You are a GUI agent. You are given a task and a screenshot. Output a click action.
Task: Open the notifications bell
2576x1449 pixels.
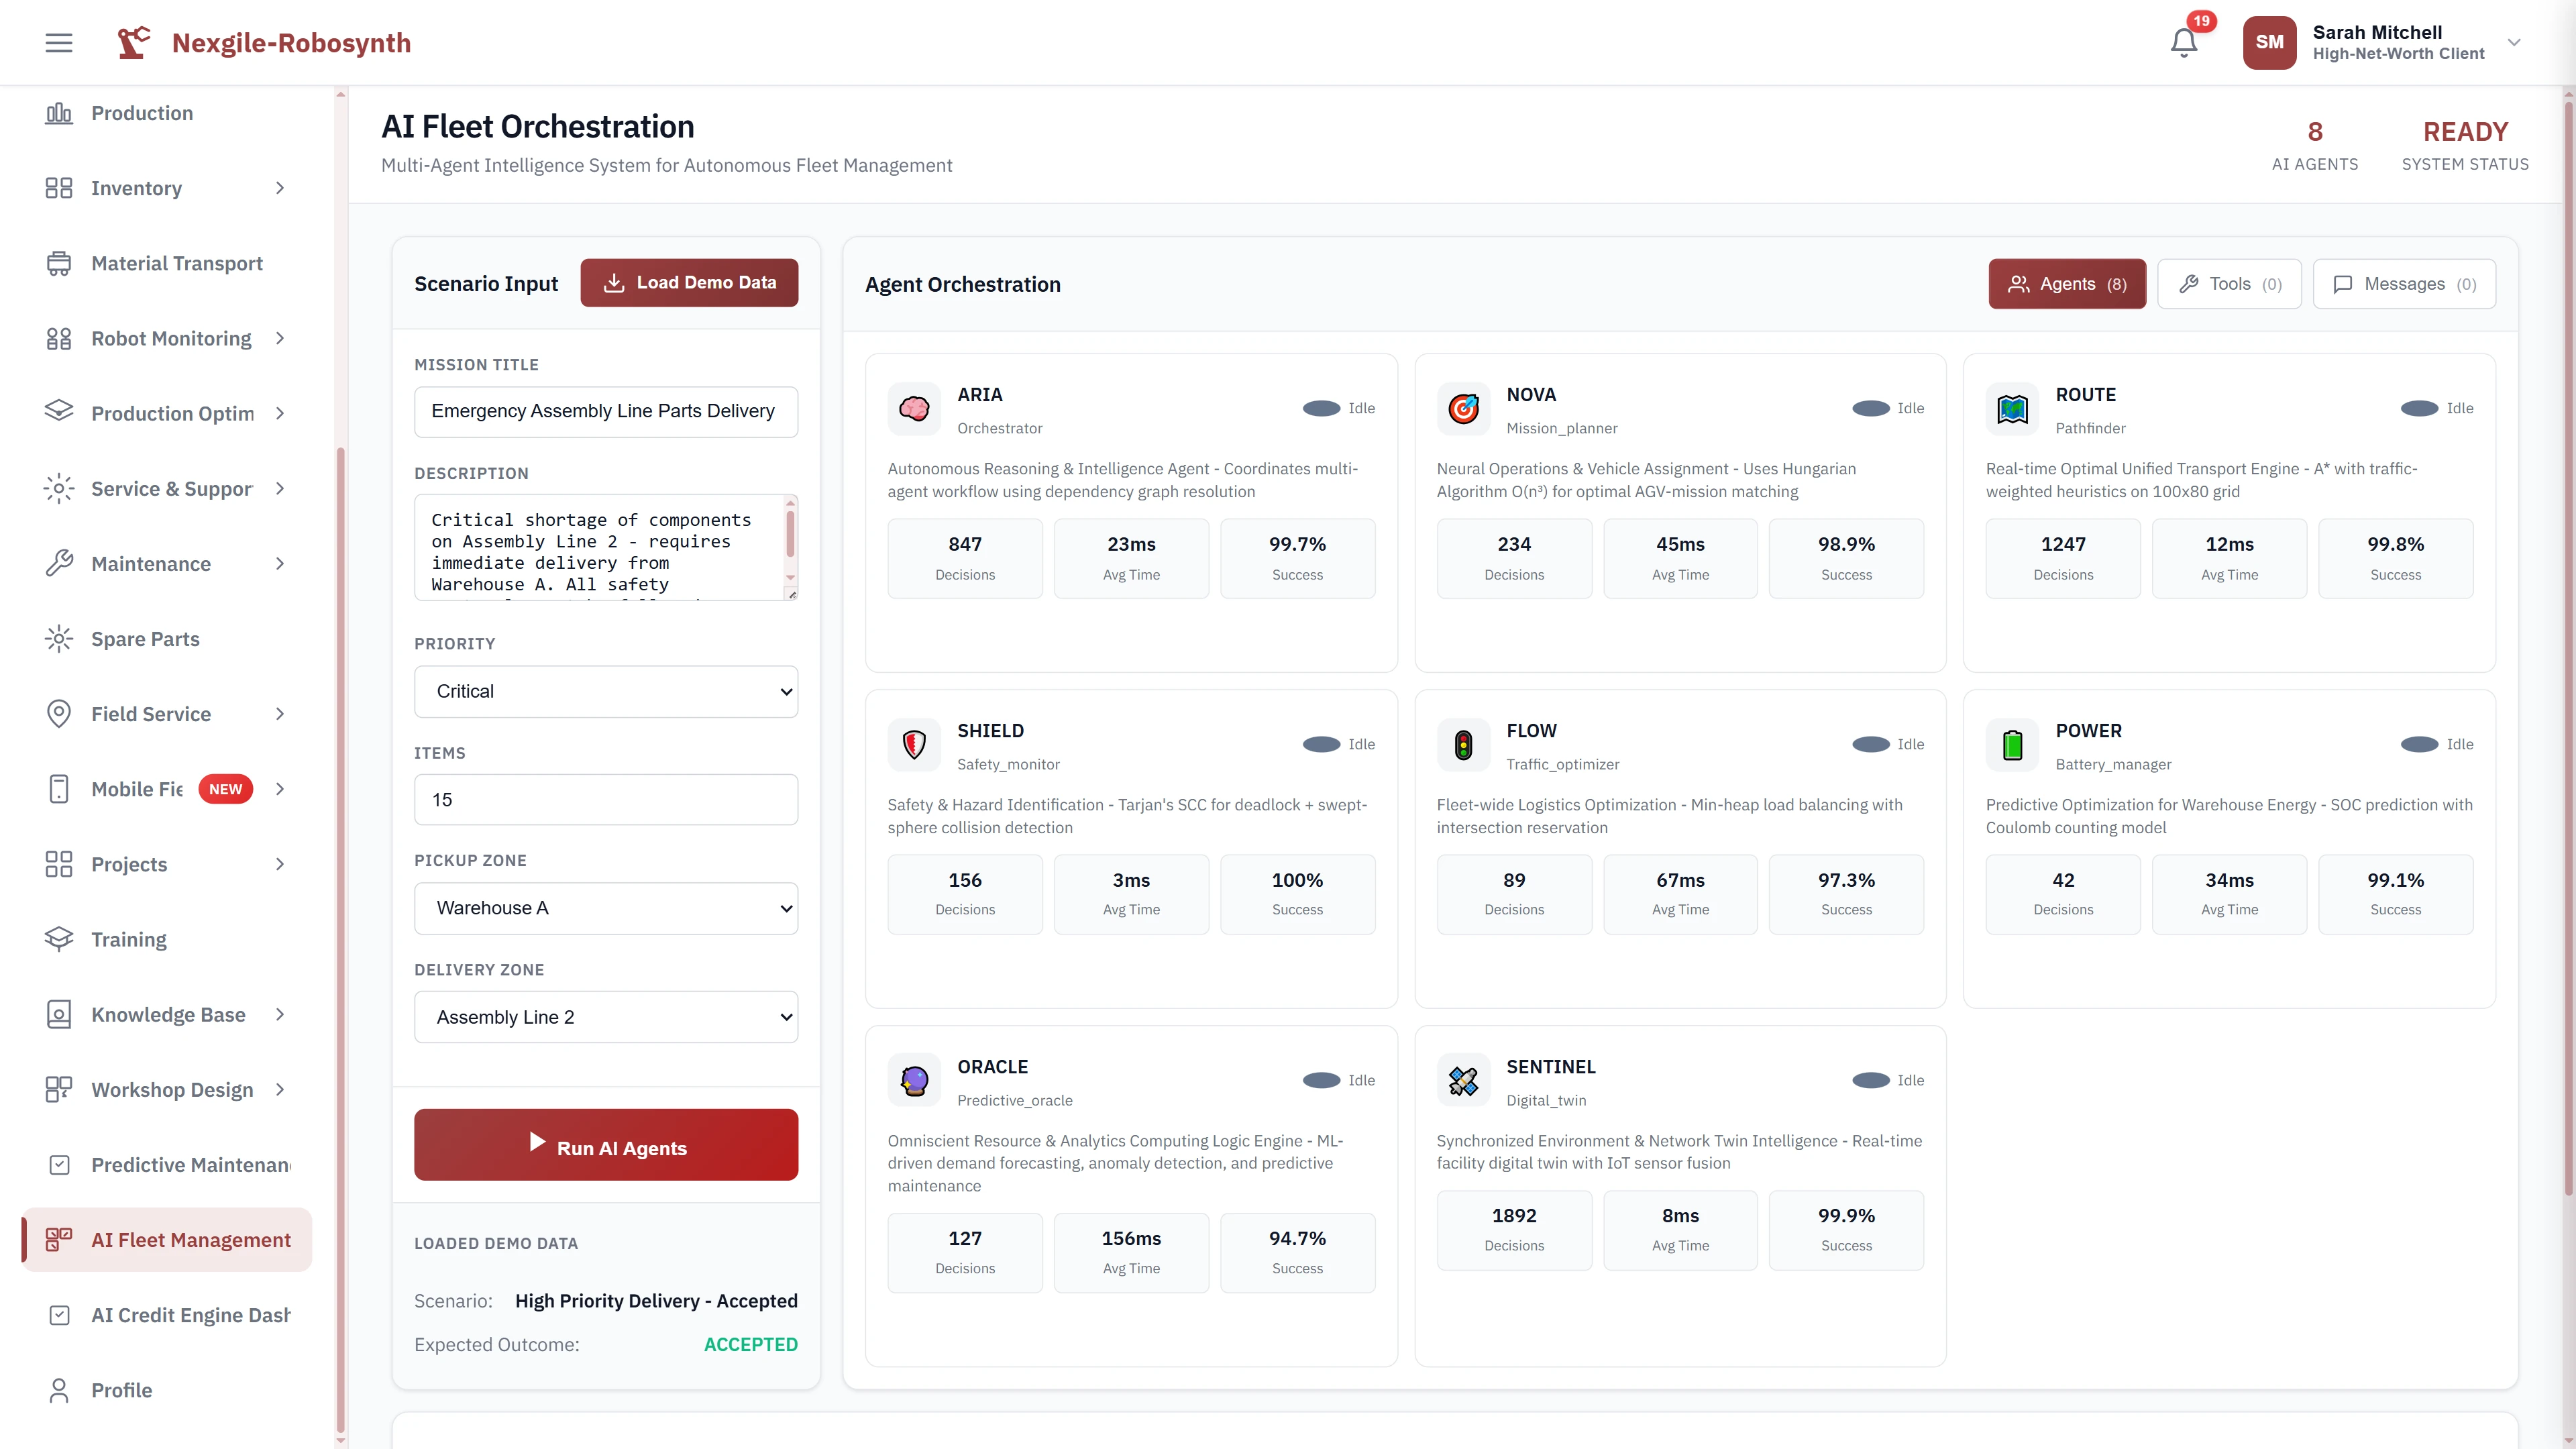(x=2184, y=42)
